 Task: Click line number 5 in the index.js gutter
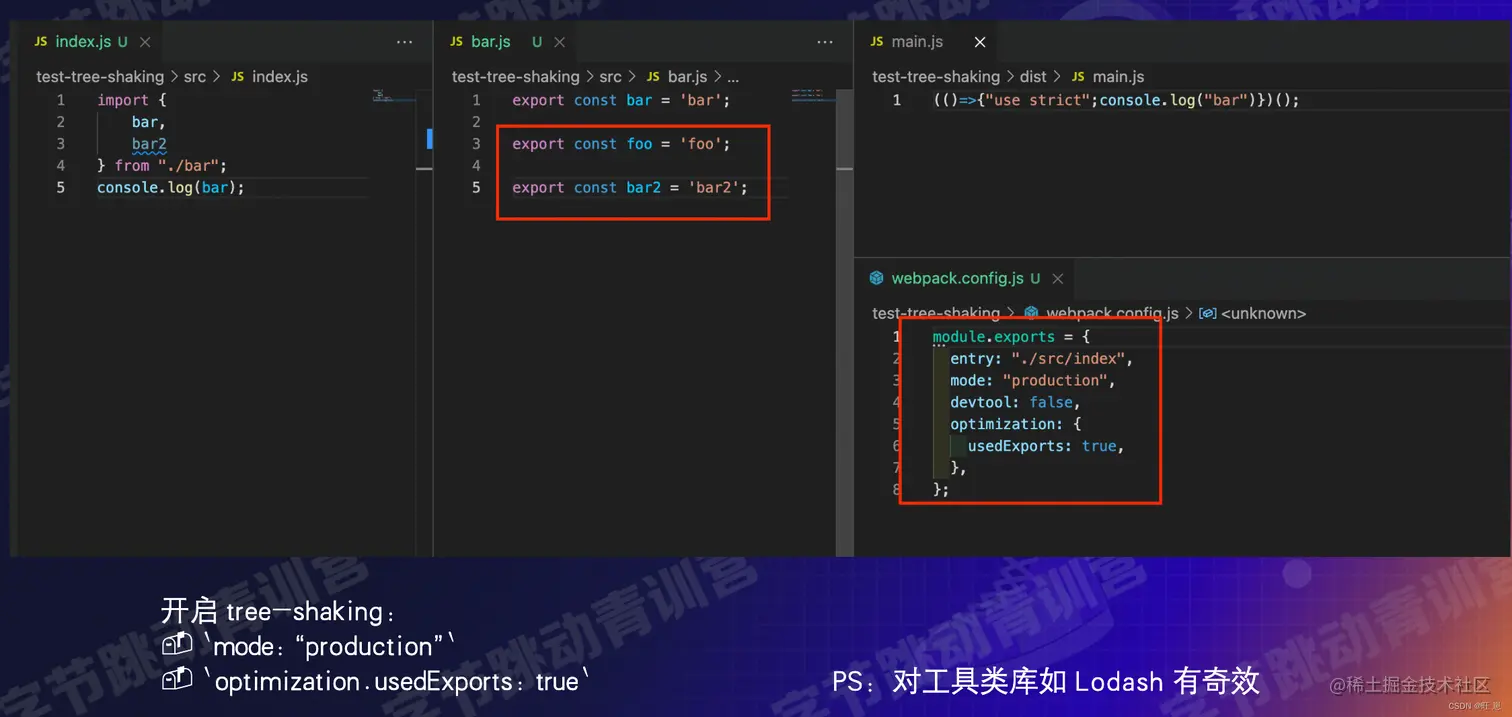click(61, 188)
